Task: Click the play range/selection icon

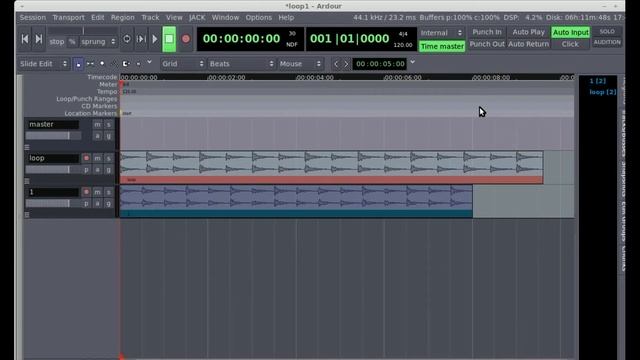Action: click(141, 39)
